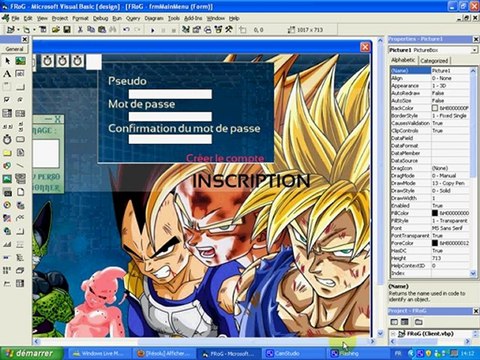480x360 pixels.
Task: Select the CheckBox tool in the toolbox
Action: click(x=7, y=100)
